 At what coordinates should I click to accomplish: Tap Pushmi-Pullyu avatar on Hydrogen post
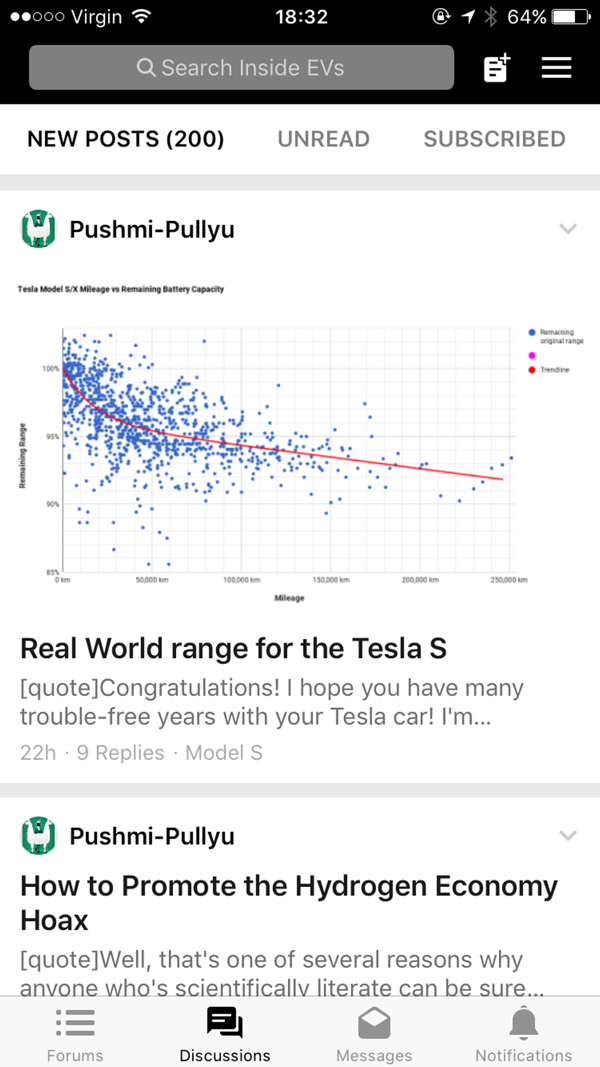point(39,836)
